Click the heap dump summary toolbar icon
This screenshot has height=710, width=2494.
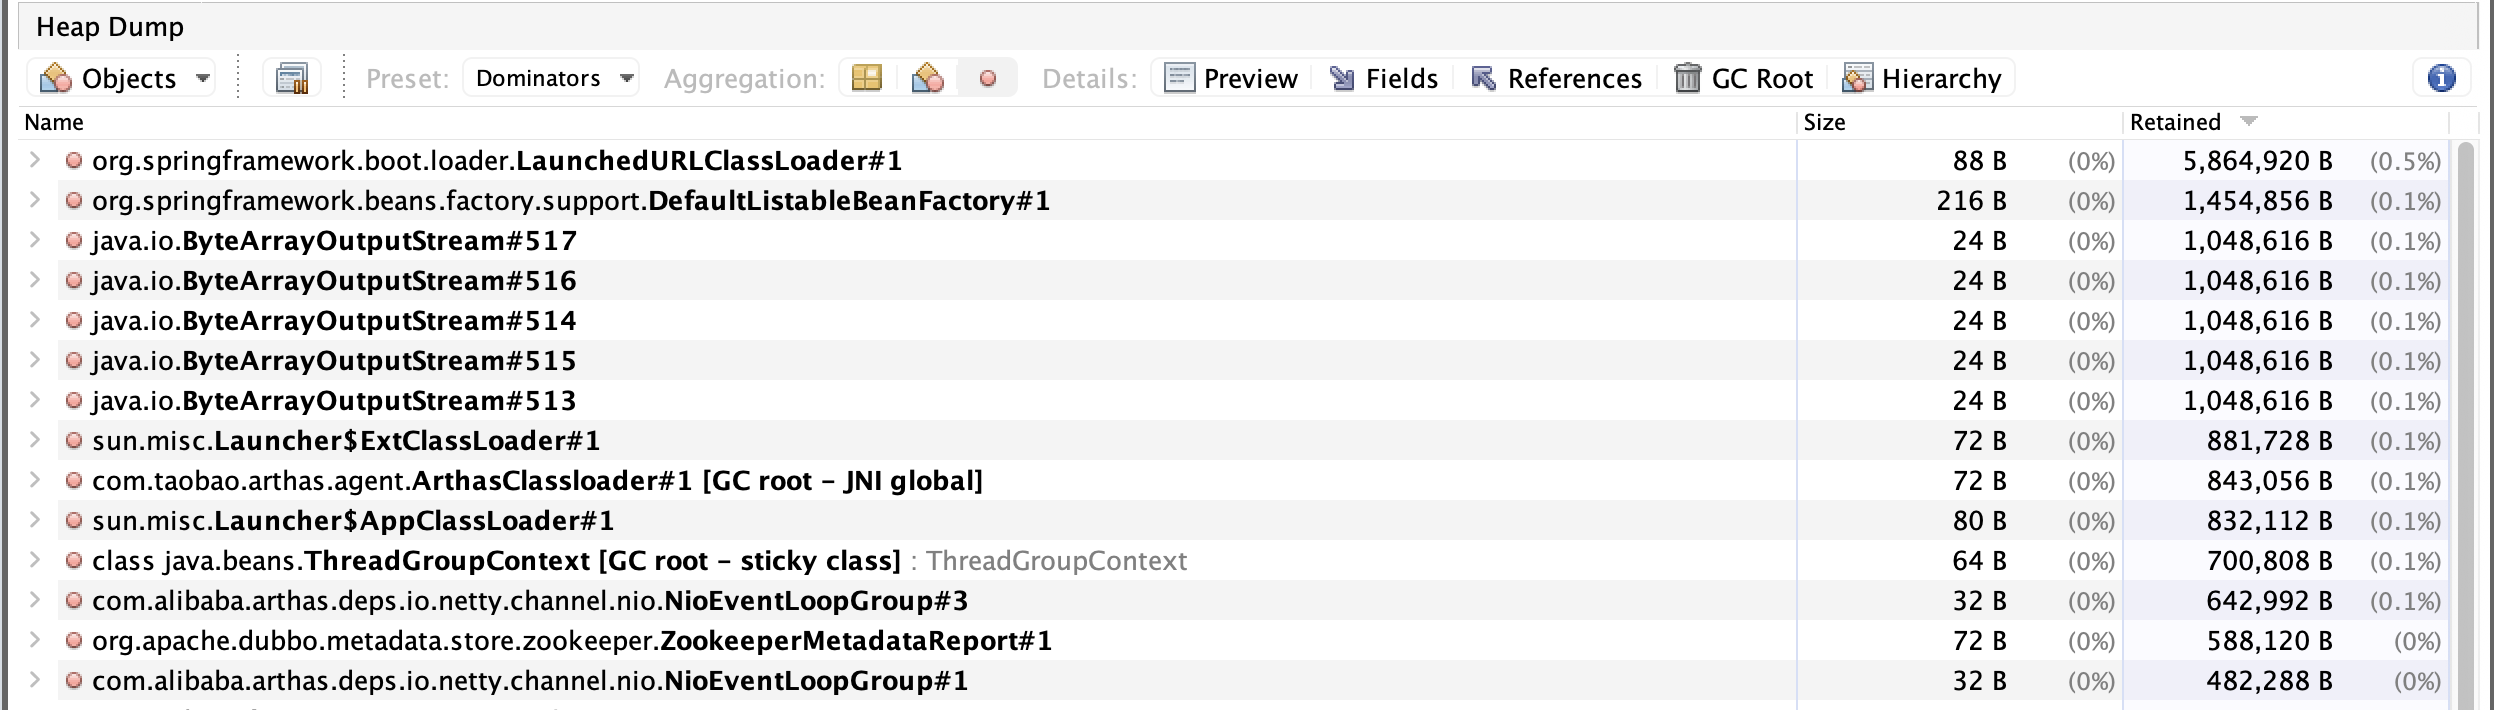click(292, 78)
